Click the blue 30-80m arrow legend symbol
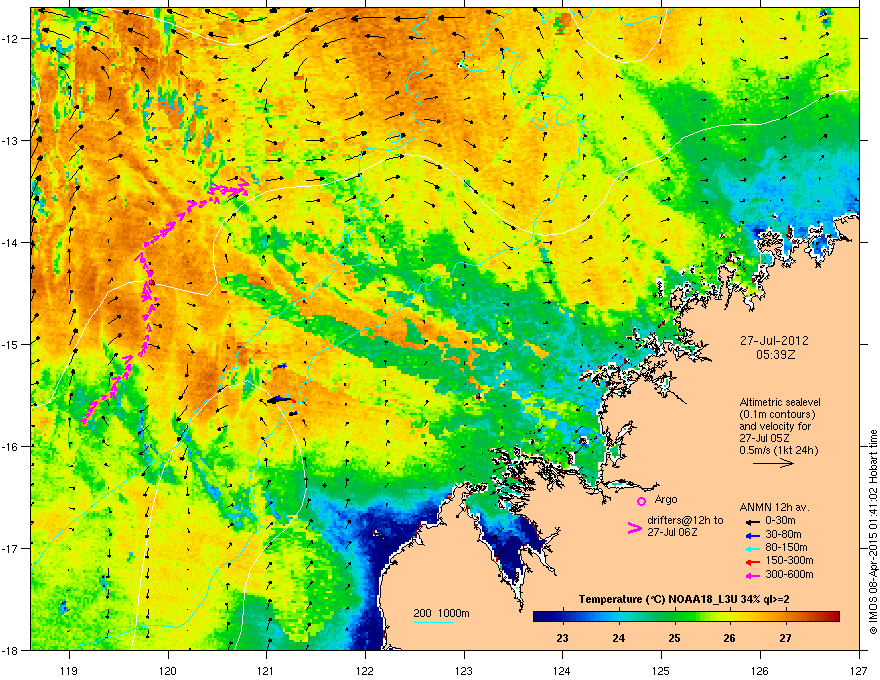 point(751,535)
